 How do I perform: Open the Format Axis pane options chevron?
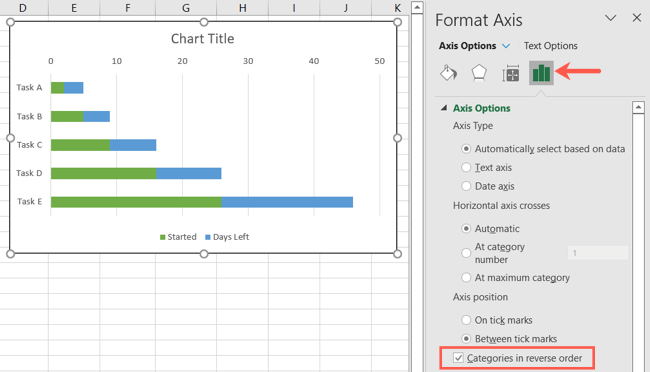tap(610, 18)
